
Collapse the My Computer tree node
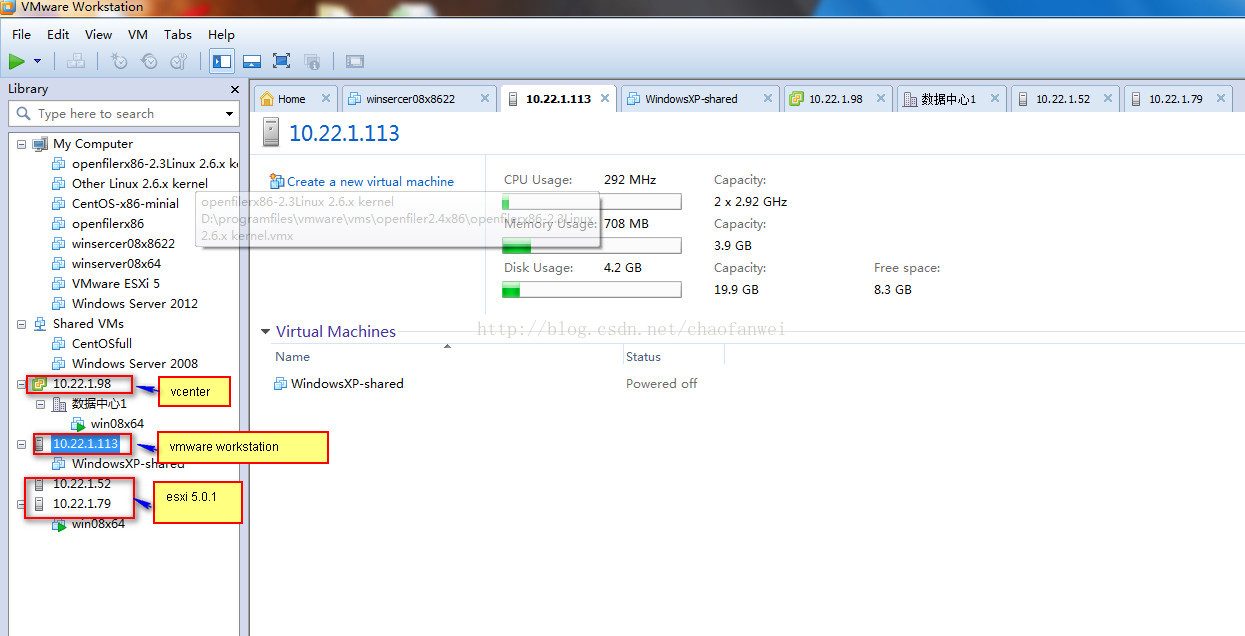(x=21, y=144)
